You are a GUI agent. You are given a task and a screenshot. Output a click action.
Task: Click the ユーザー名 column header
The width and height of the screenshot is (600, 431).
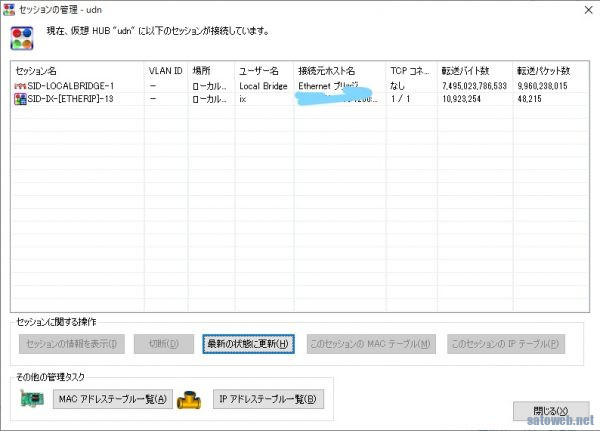tap(263, 72)
